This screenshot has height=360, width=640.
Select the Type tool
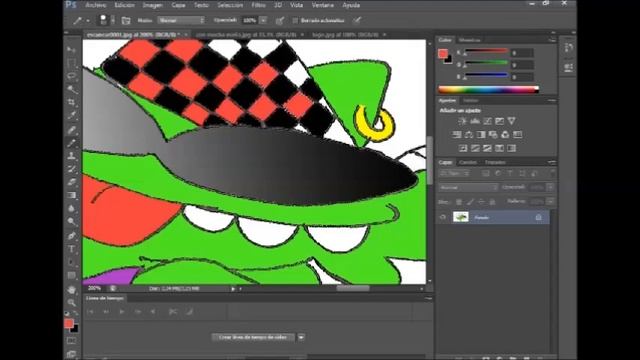[71, 249]
